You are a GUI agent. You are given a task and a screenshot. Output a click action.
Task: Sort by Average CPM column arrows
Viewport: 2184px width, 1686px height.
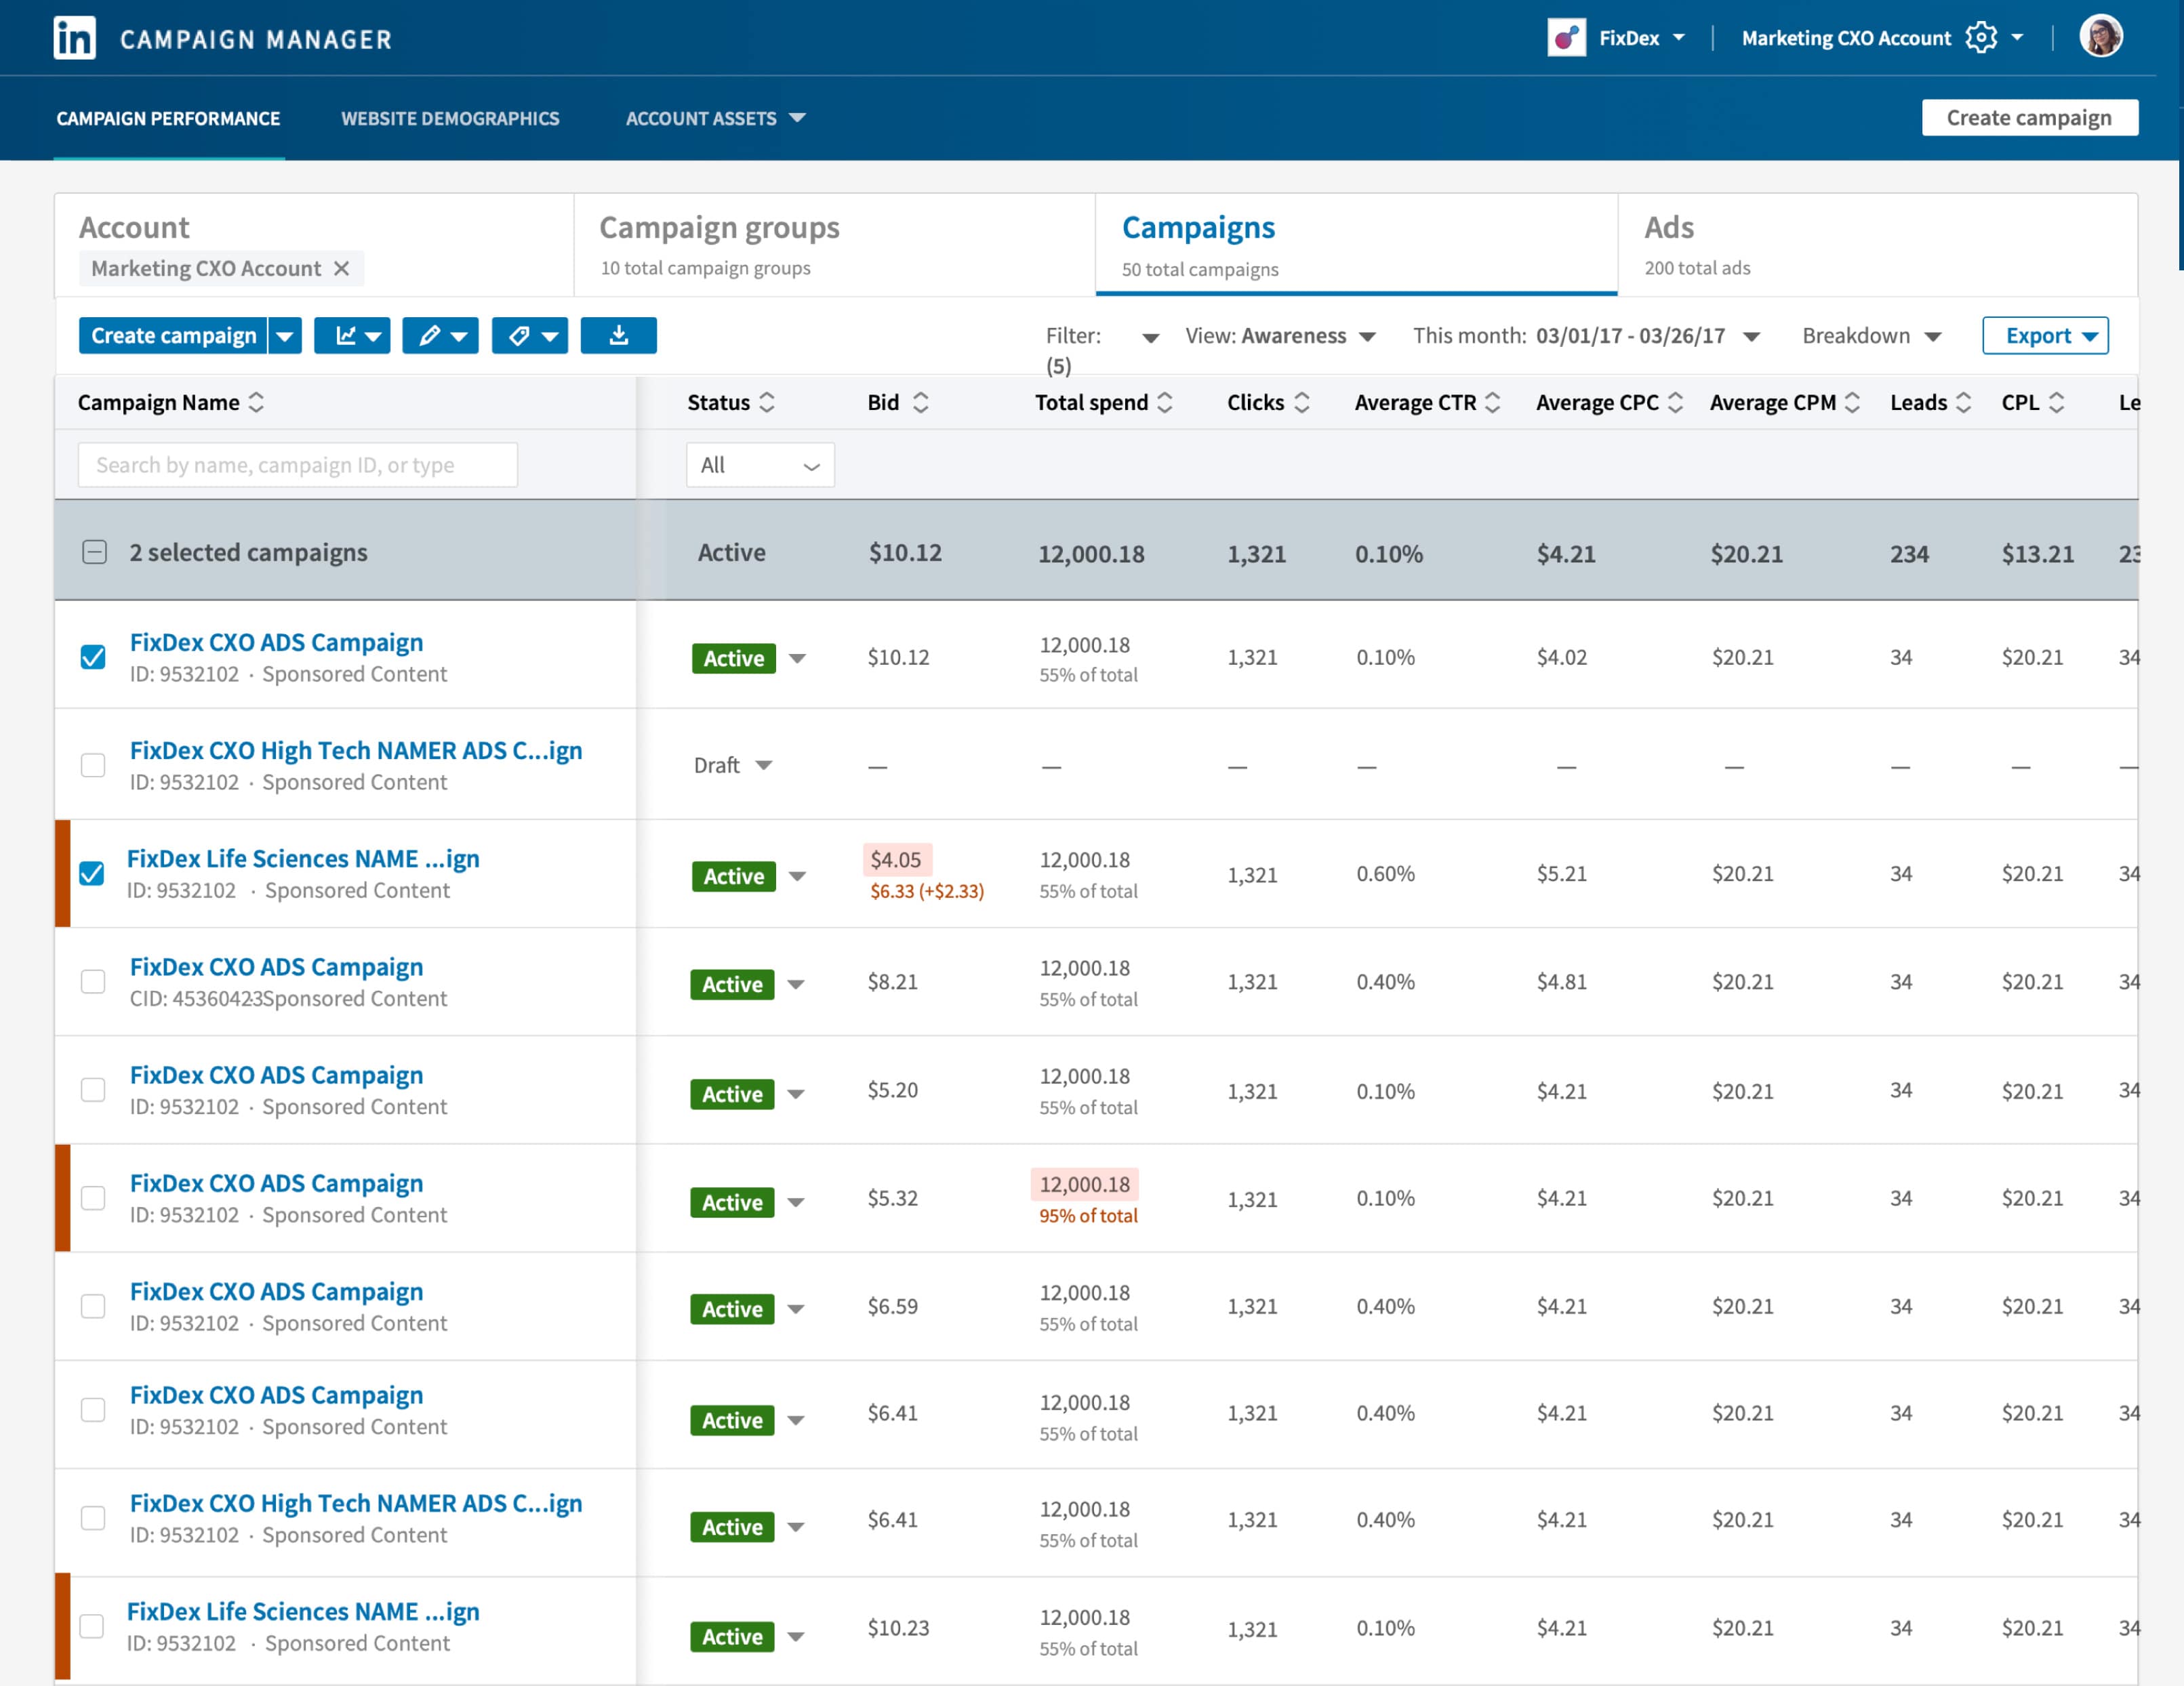pyautogui.click(x=1853, y=402)
